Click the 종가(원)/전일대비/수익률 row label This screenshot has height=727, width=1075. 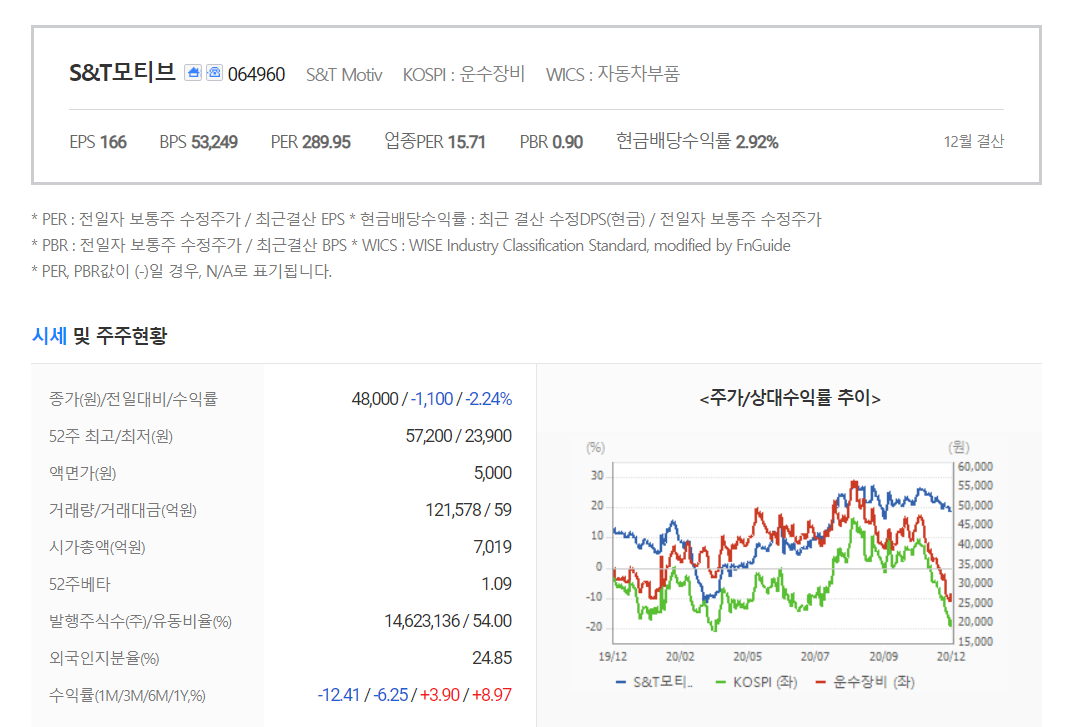[133, 398]
